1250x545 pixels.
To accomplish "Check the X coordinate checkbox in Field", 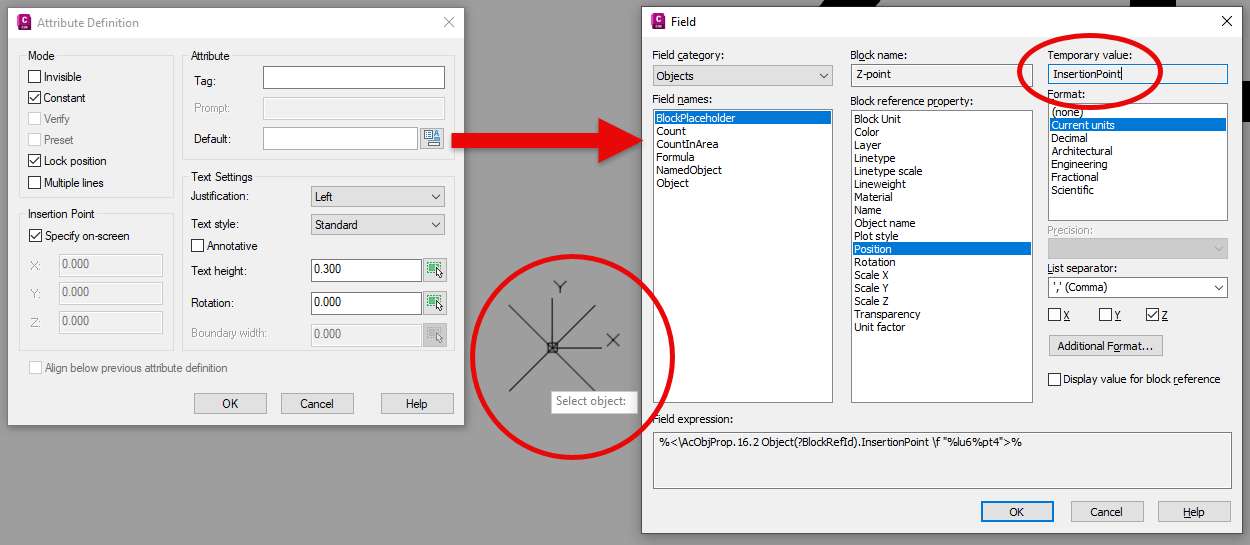I will (1054, 315).
